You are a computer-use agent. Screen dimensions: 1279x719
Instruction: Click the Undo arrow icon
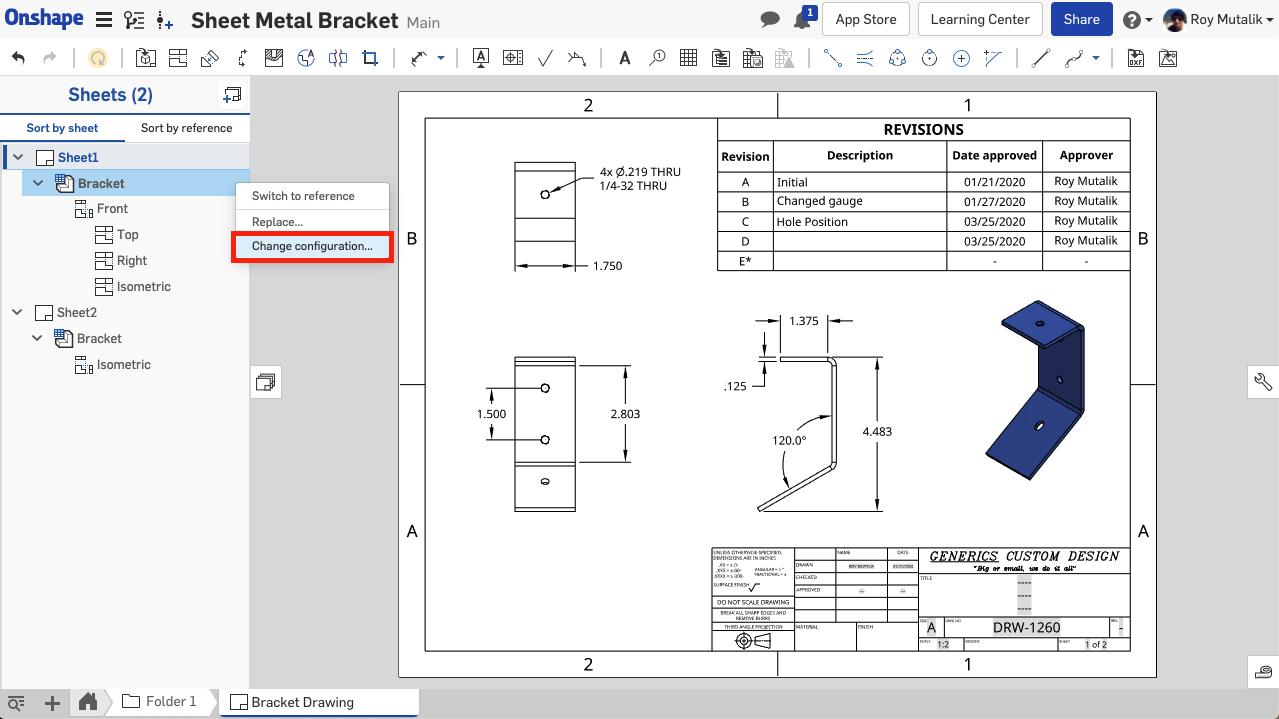pyautogui.click(x=19, y=59)
